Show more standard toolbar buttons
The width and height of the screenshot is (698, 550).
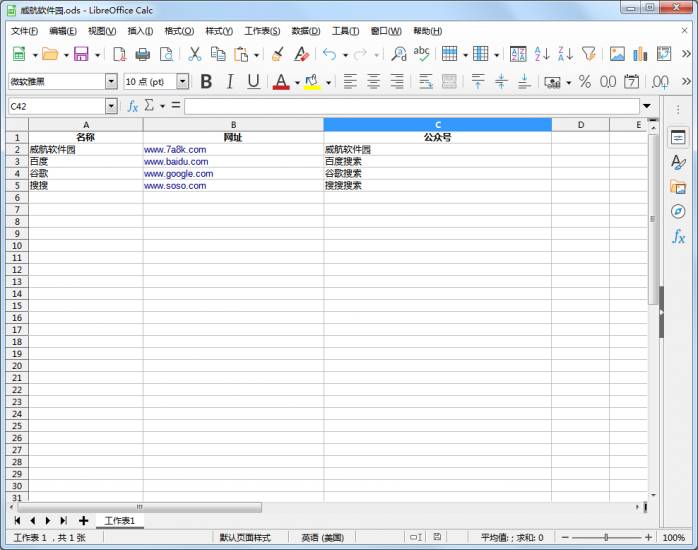(686, 54)
